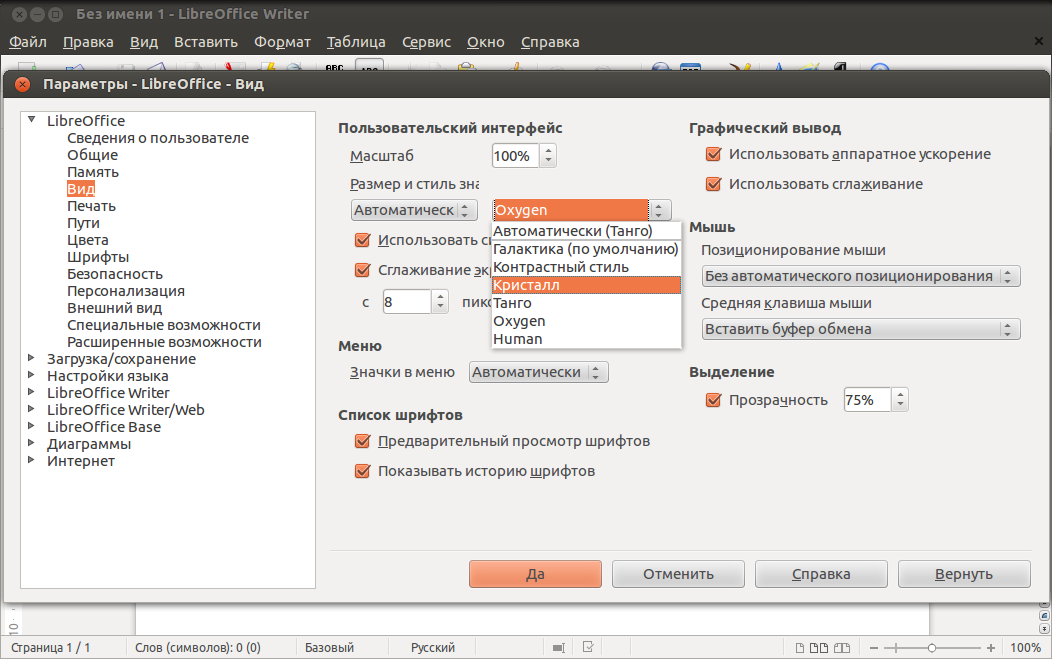Select Сведения о пользователе in the tree
This screenshot has height=659, width=1052.
pos(158,138)
